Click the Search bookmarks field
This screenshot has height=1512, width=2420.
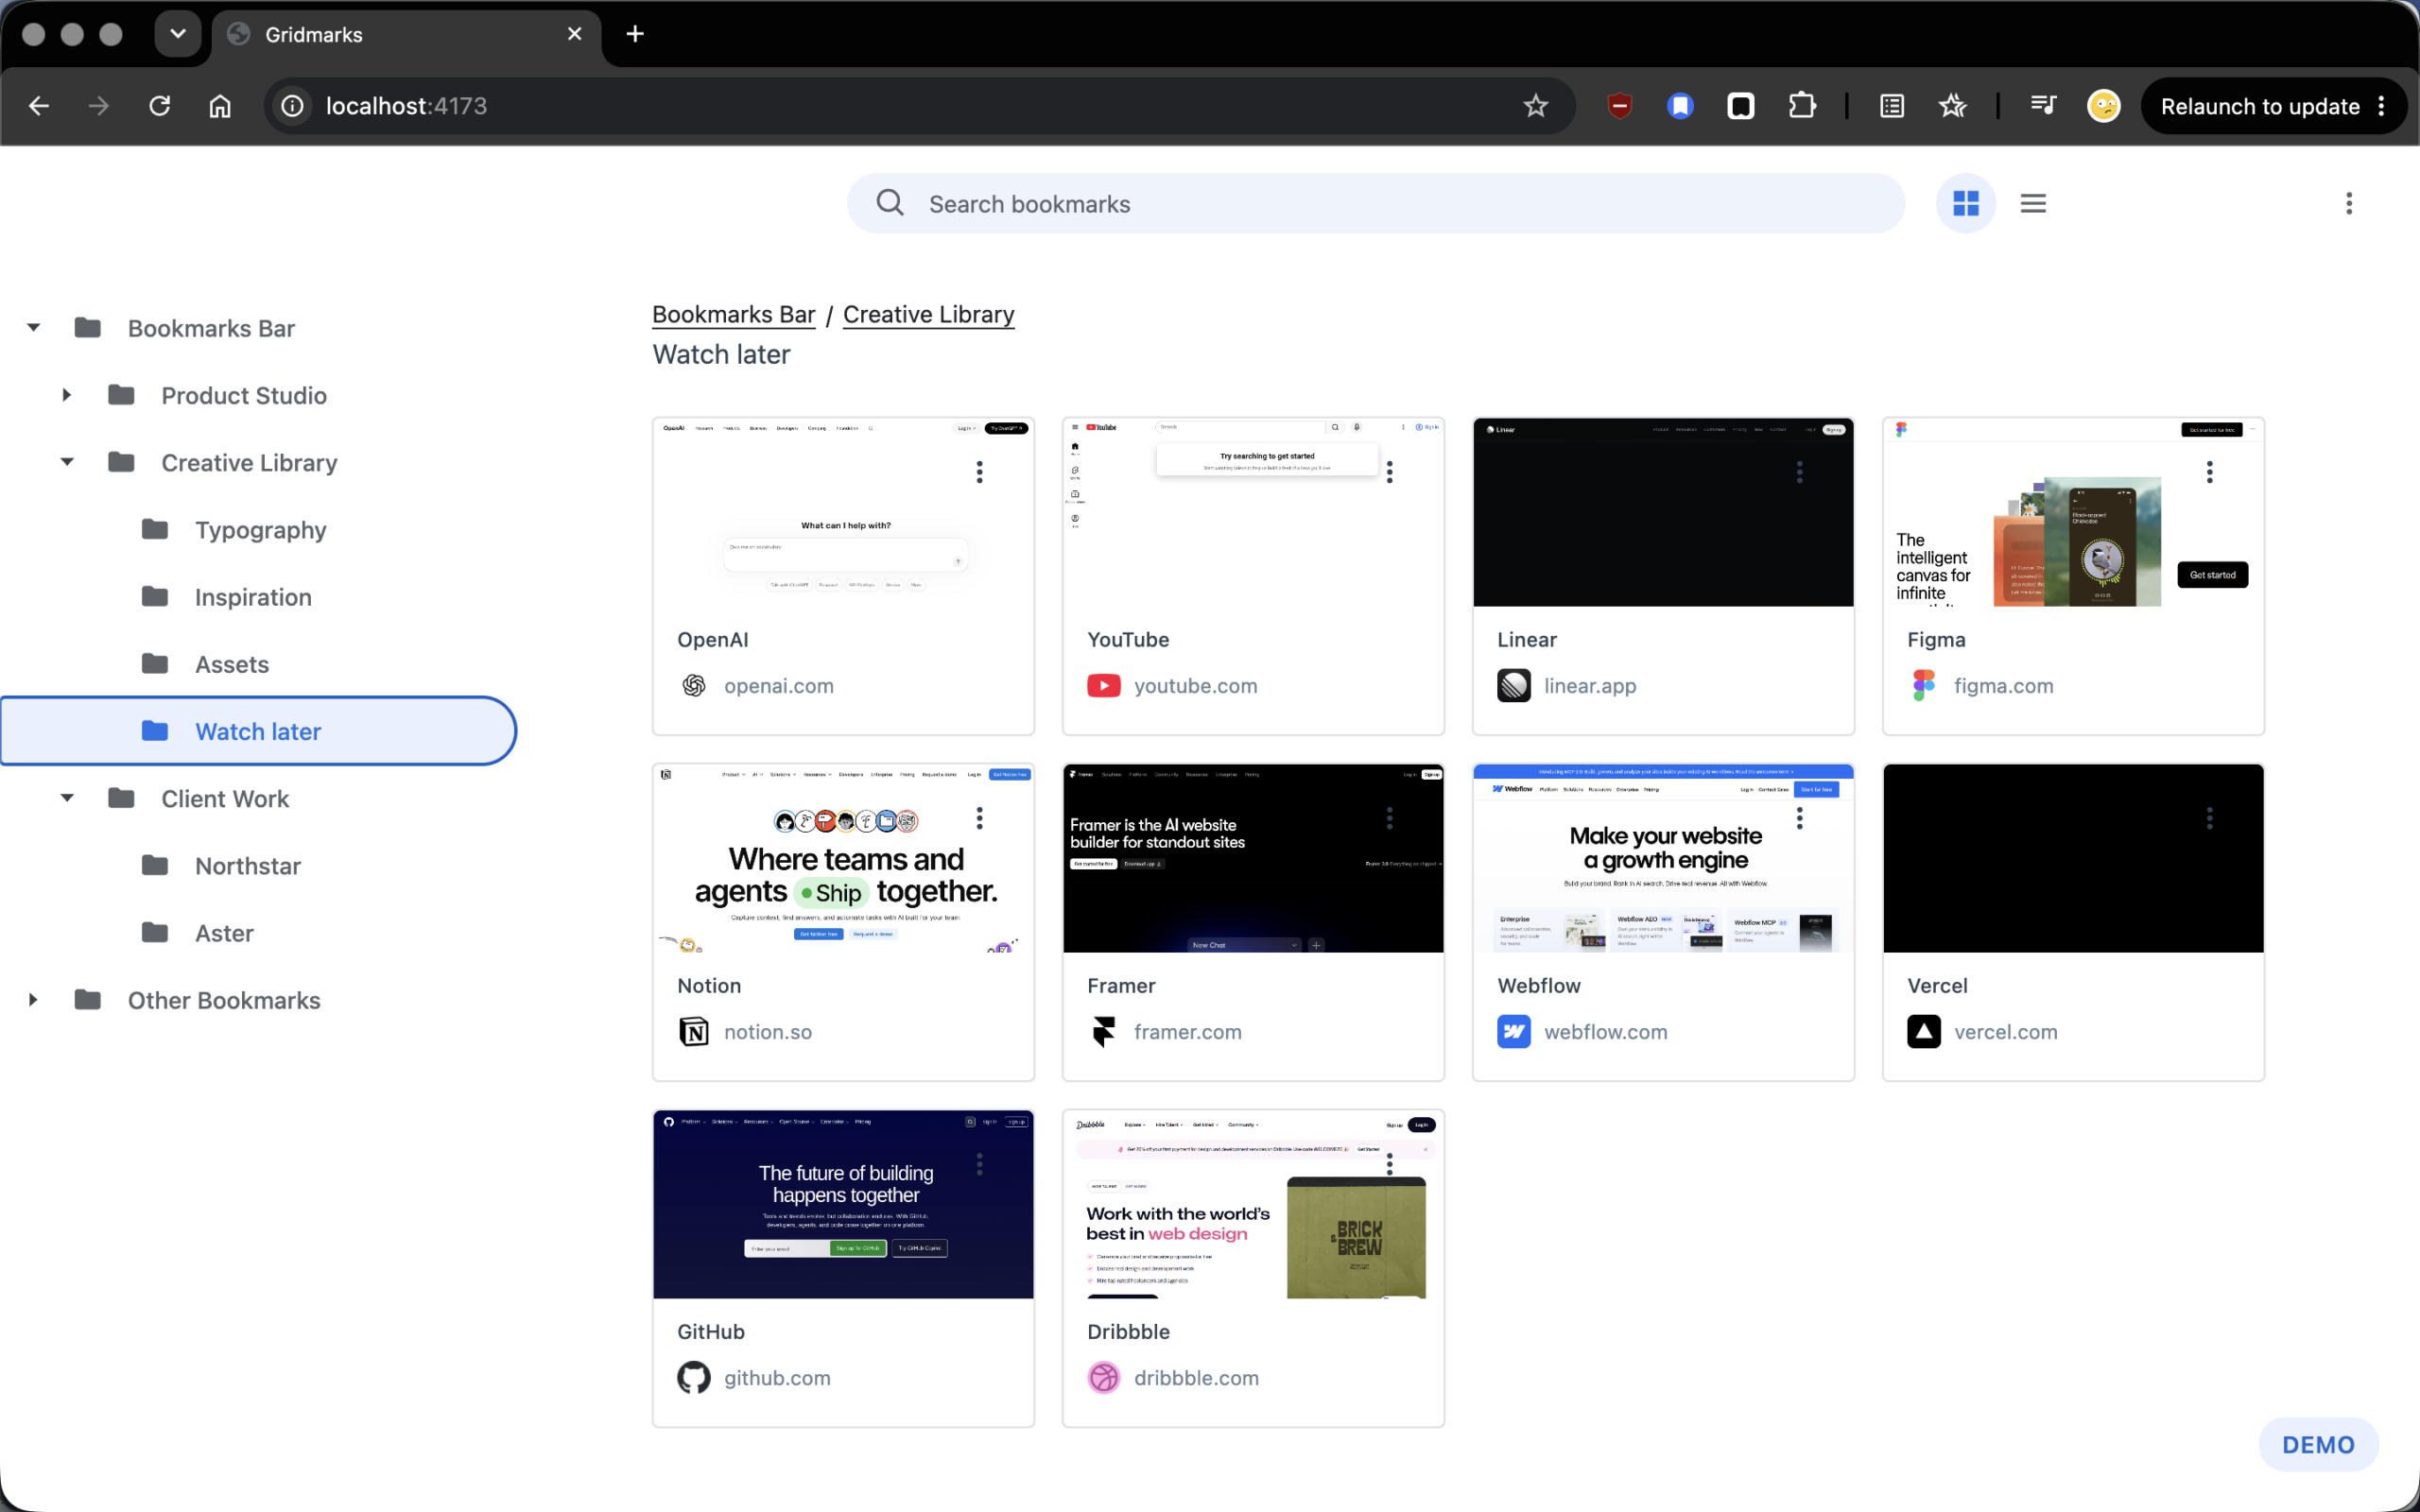1375,204
